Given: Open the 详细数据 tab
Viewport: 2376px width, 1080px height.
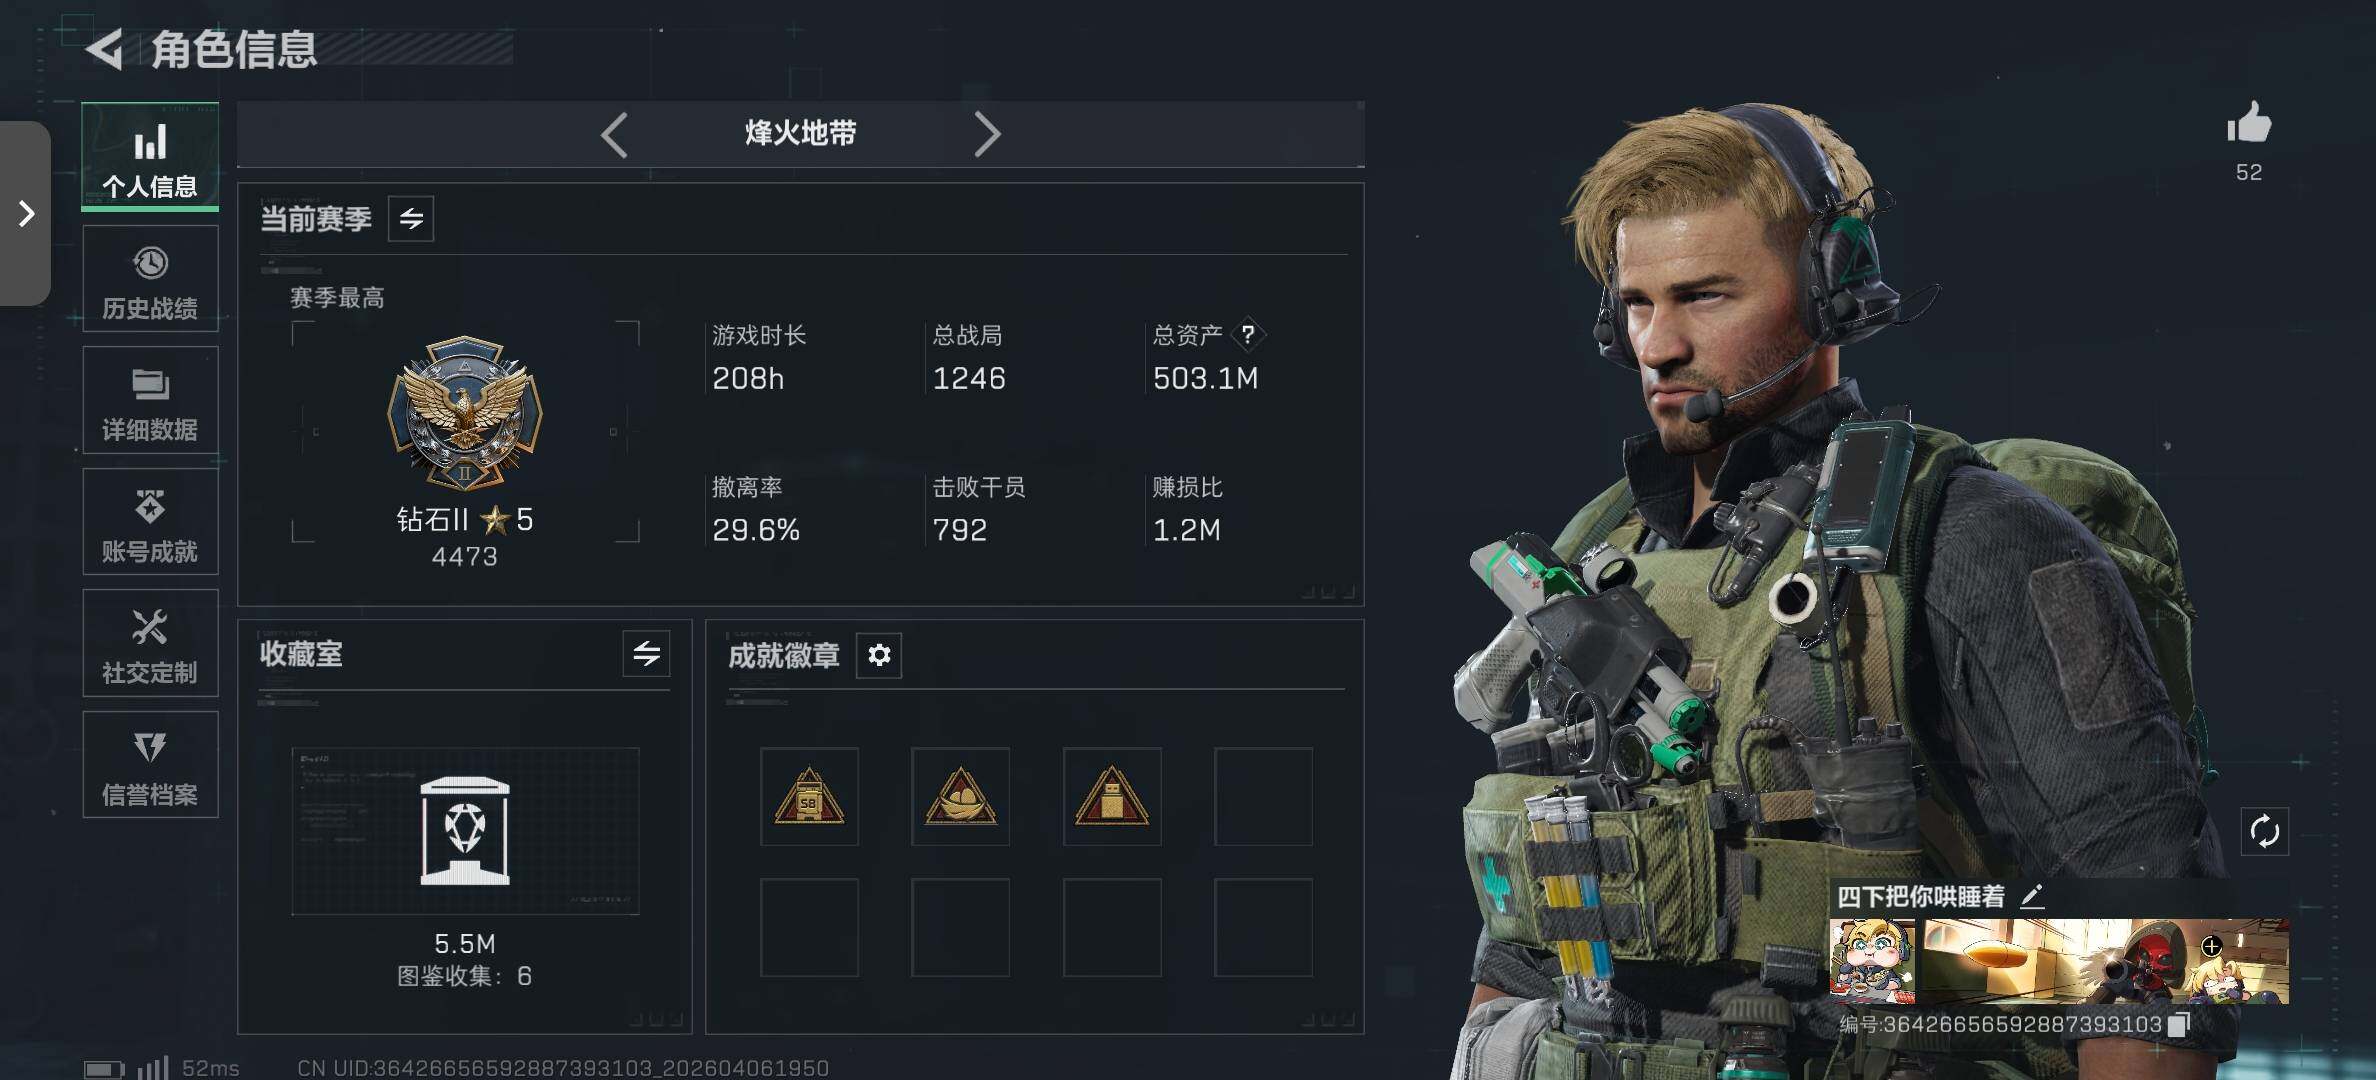Looking at the screenshot, I should pos(150,401).
